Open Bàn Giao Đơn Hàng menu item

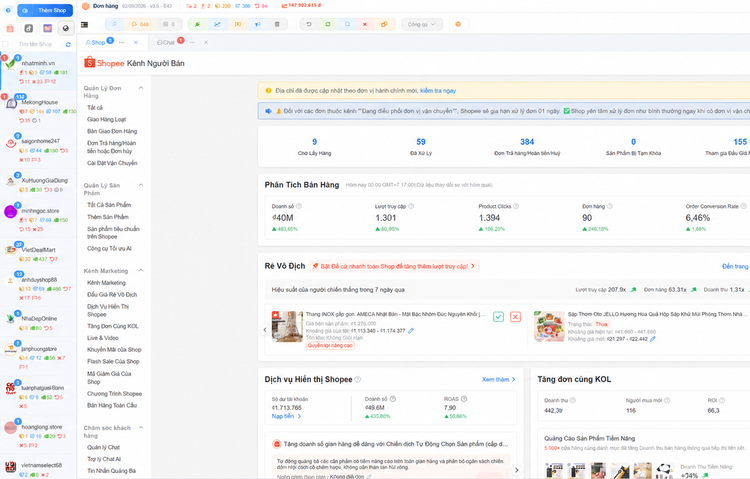(112, 131)
